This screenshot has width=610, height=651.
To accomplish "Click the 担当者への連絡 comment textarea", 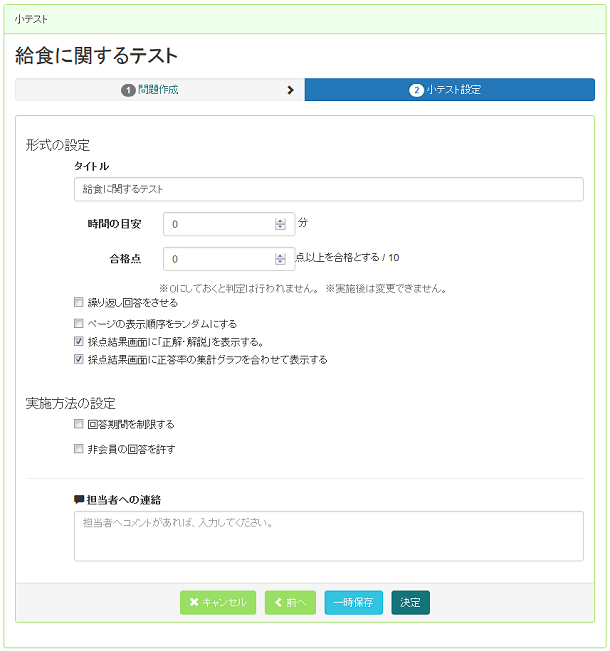I will (x=329, y=536).
